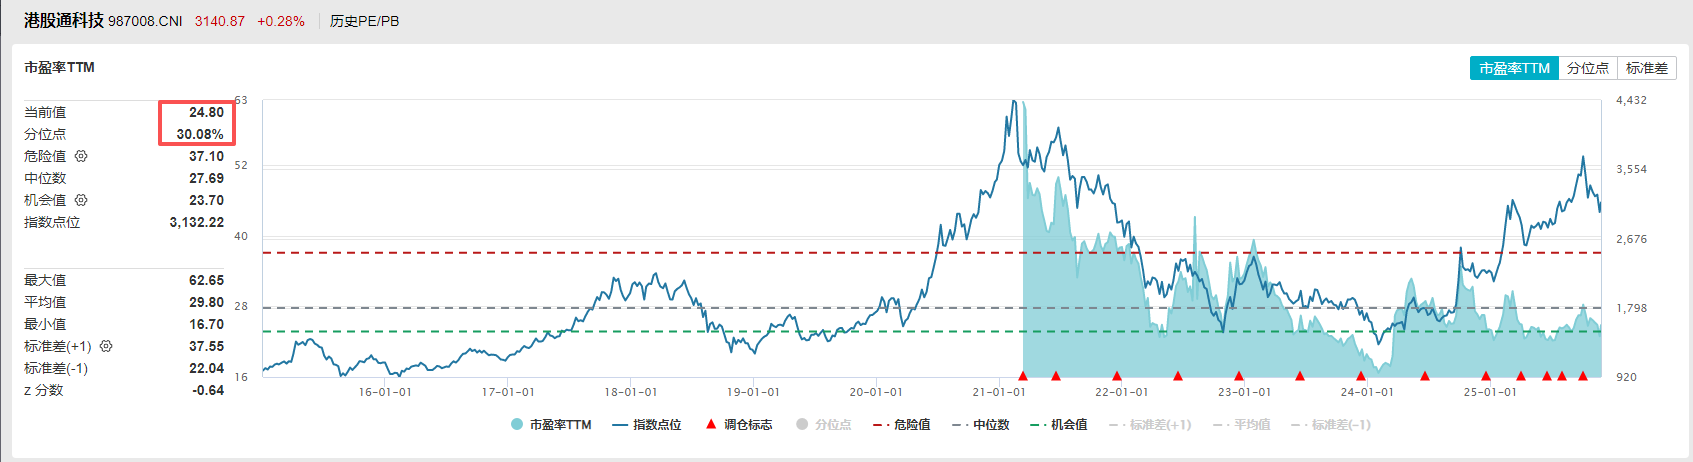
Task: Toggle 指数点位 line in legend
Action: point(647,425)
